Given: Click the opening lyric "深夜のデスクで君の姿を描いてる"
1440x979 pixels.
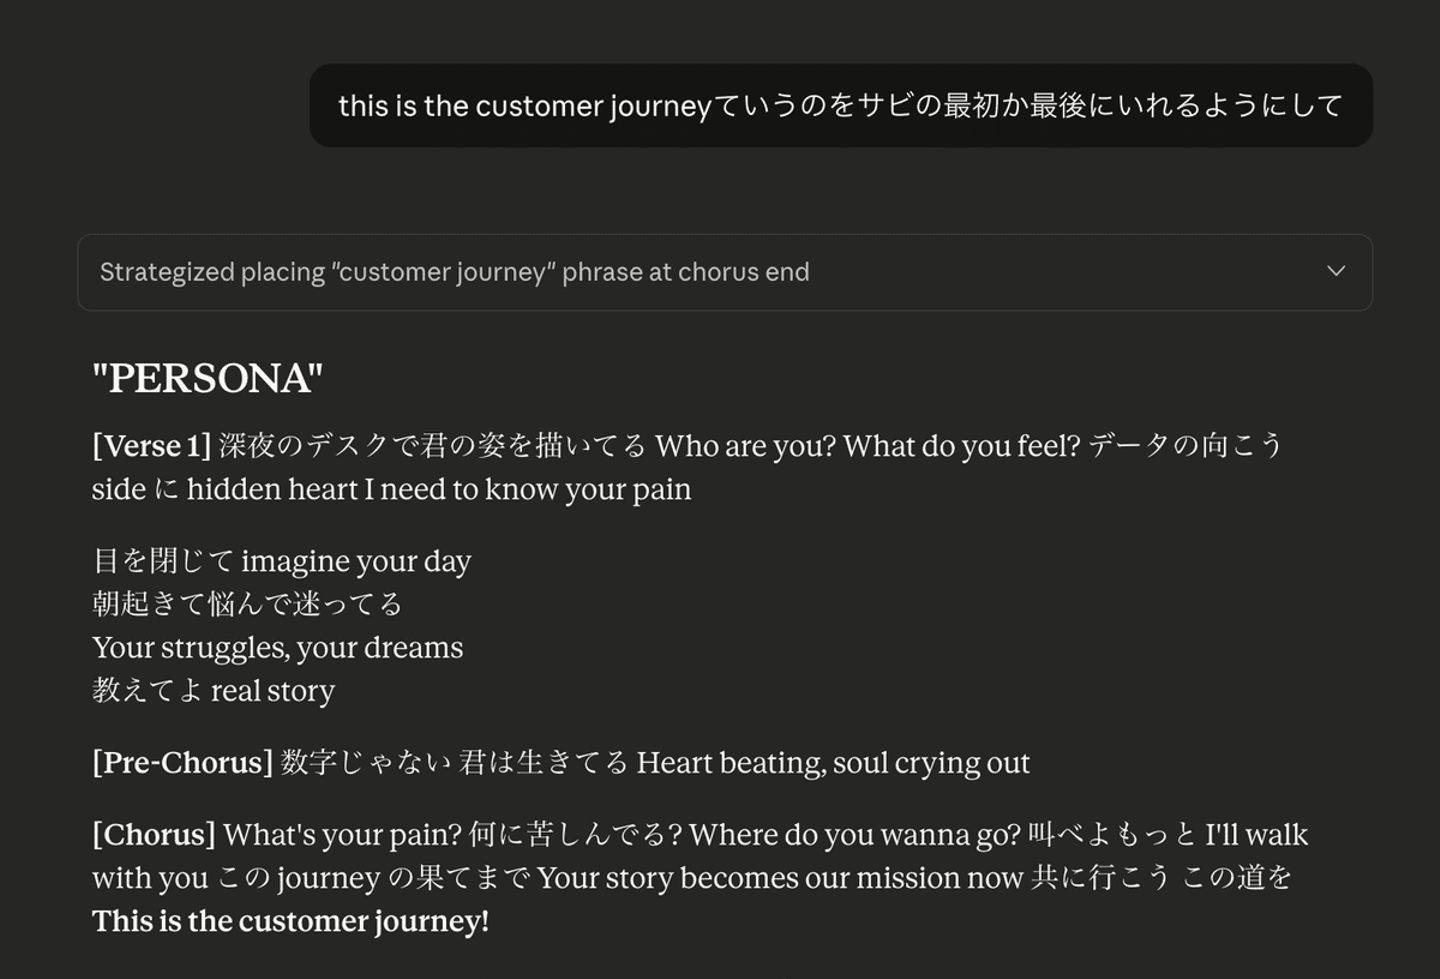Looking at the screenshot, I should click(x=432, y=446).
